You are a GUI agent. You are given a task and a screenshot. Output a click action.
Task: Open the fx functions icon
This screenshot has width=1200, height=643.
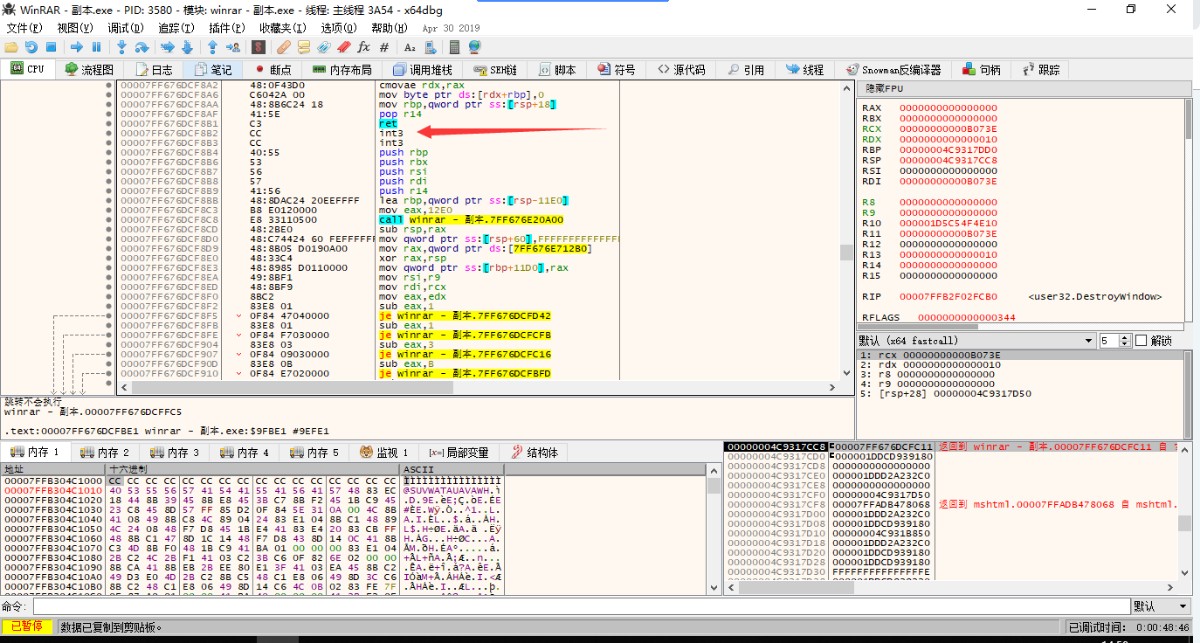[363, 47]
